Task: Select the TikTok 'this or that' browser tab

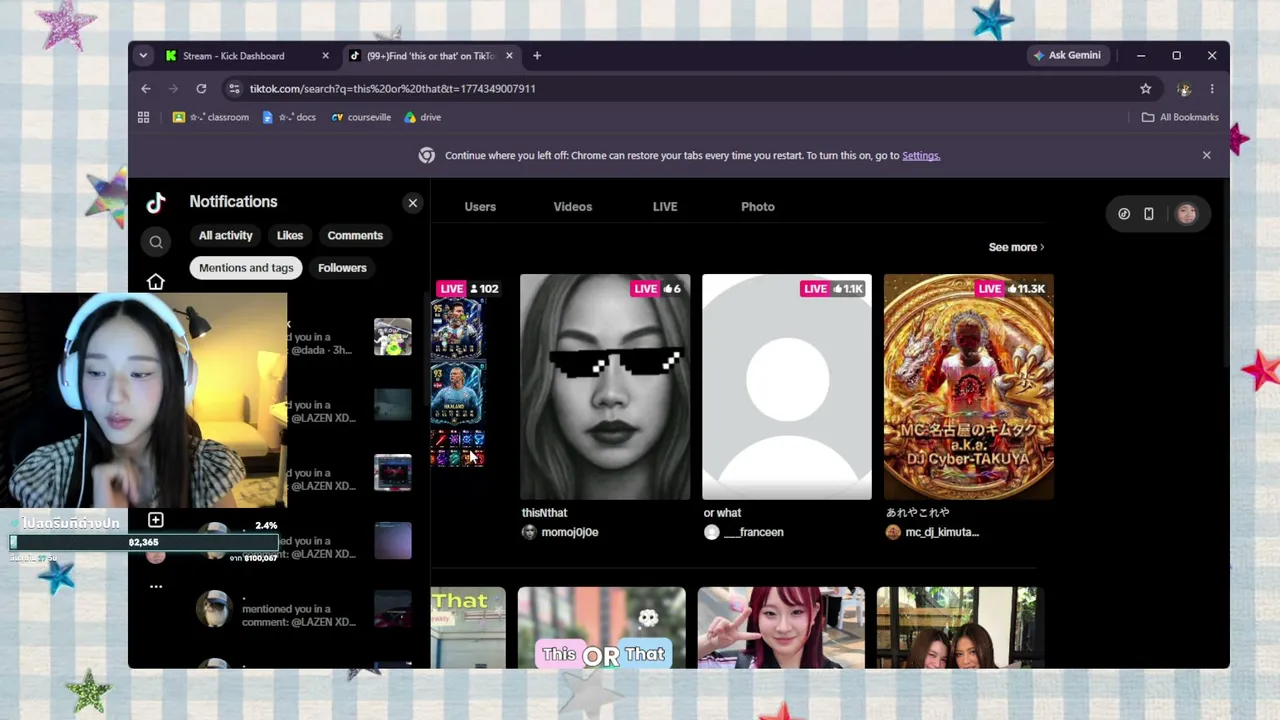Action: coord(431,56)
